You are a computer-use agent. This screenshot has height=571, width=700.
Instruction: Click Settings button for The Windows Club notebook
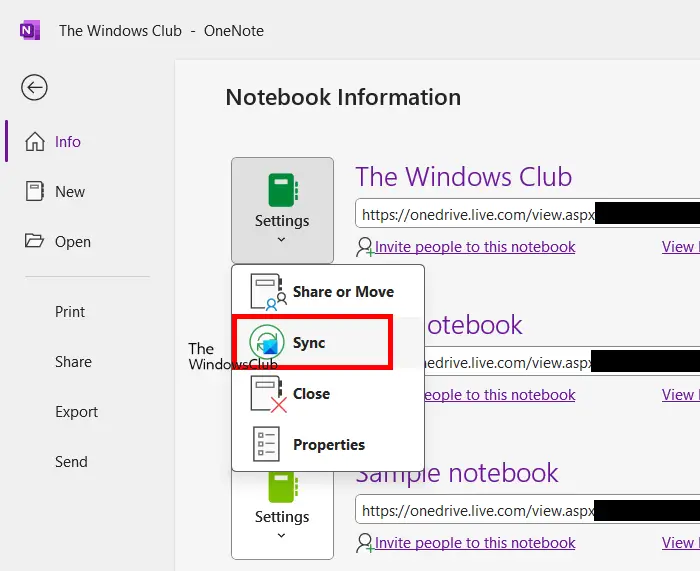(x=282, y=210)
